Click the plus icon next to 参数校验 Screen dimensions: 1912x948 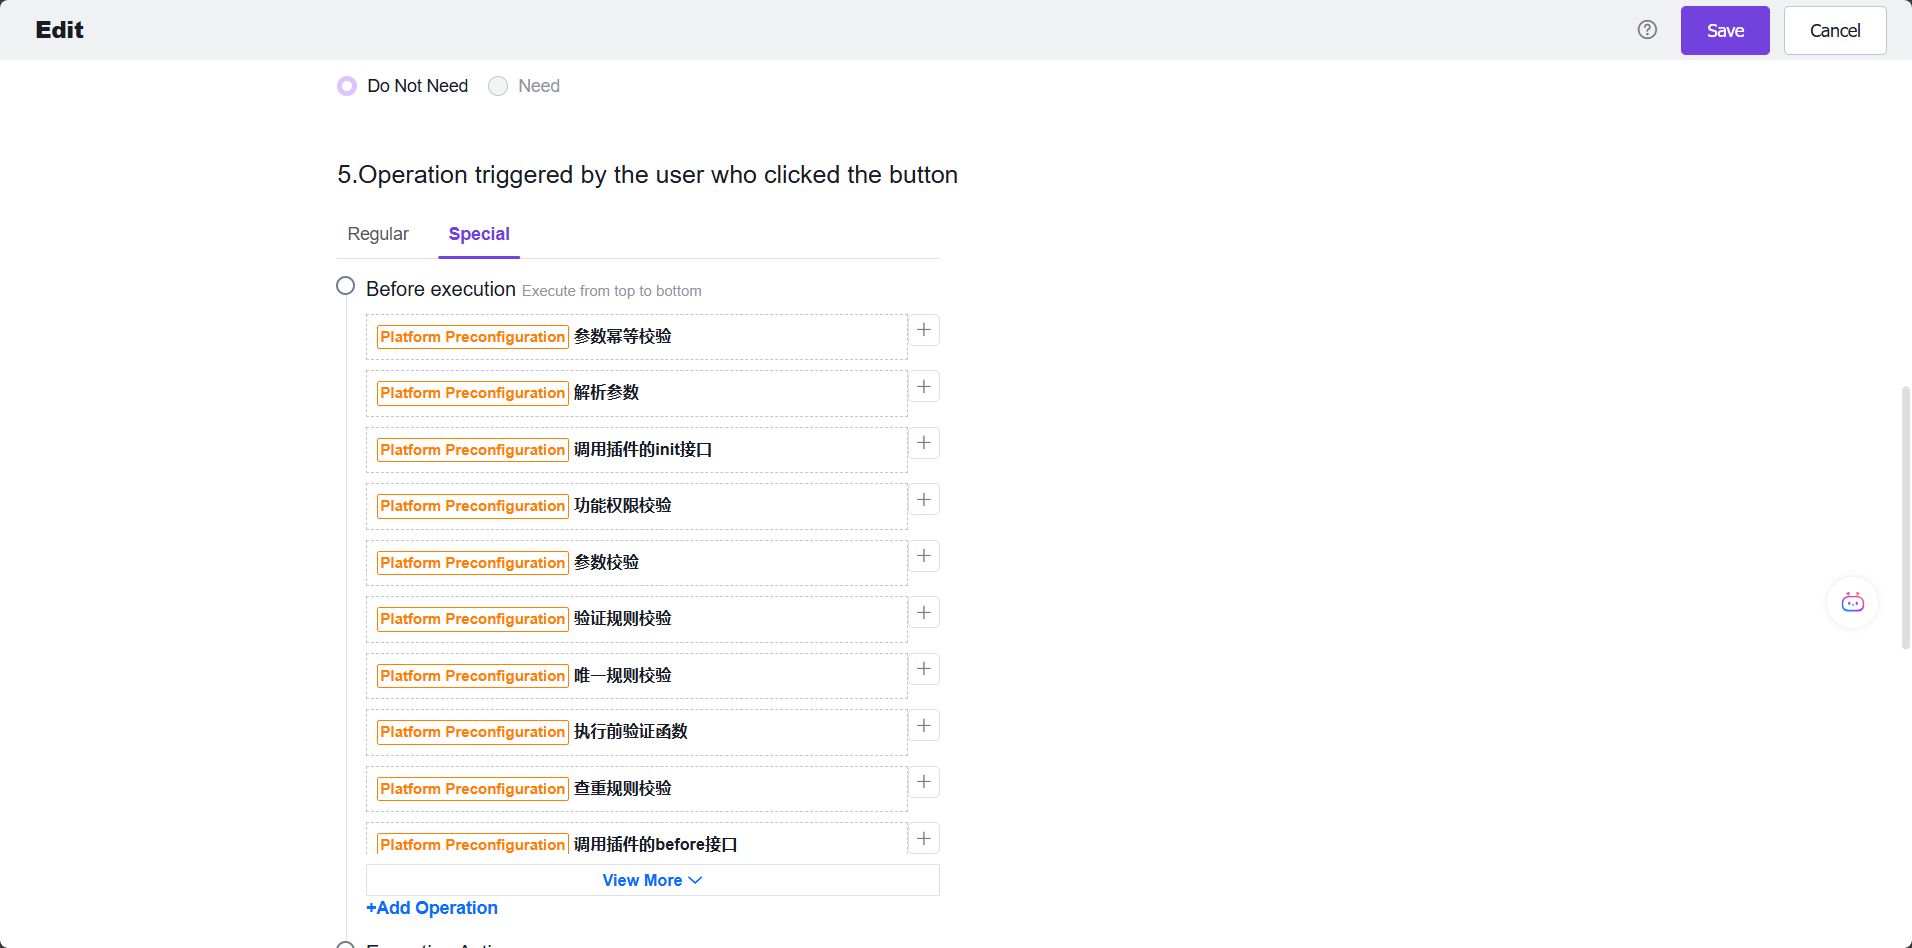924,555
